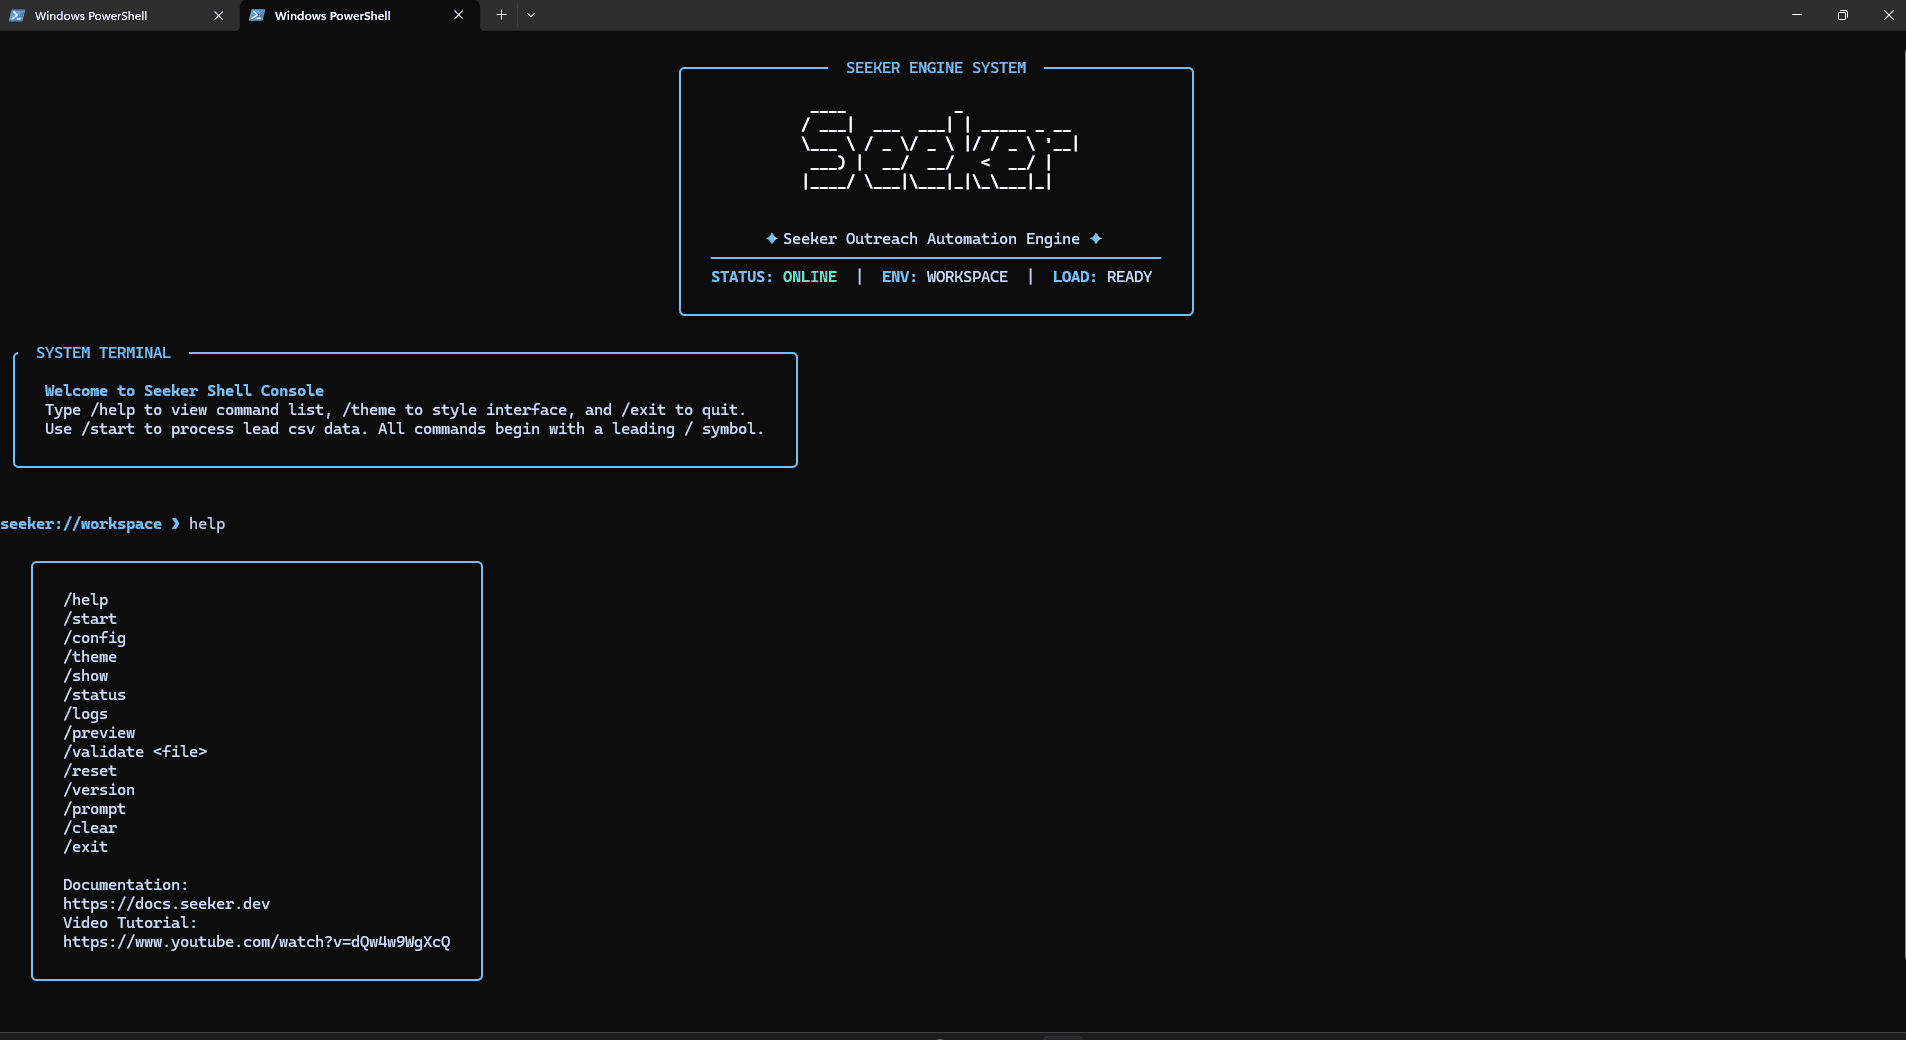This screenshot has width=1906, height=1040.
Task: Close the first PowerShell tab
Action: [x=218, y=15]
